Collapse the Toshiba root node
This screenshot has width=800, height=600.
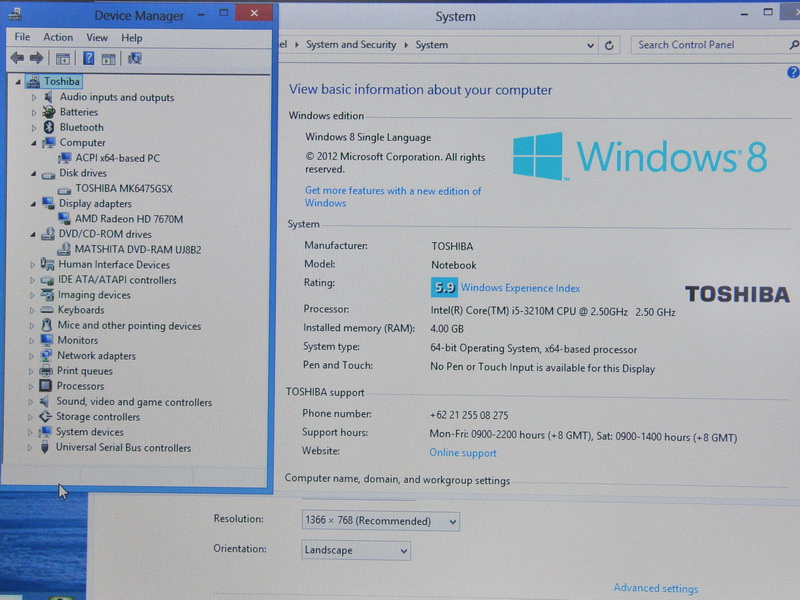18,82
